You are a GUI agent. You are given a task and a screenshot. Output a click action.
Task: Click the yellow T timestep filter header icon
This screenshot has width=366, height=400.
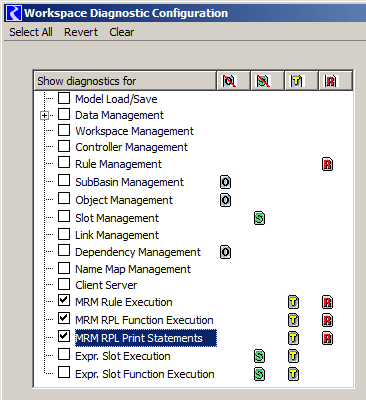(297, 81)
